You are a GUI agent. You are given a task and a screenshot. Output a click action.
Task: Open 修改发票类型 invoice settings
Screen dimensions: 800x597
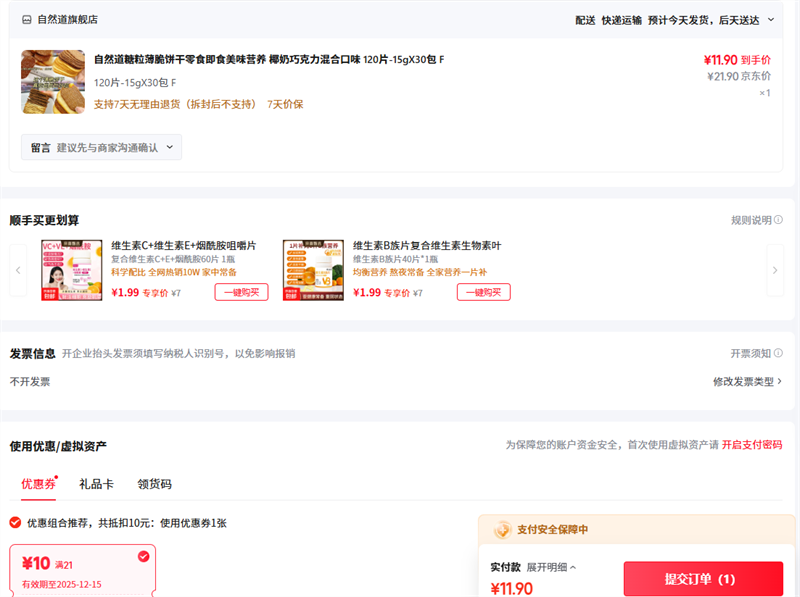[747, 381]
